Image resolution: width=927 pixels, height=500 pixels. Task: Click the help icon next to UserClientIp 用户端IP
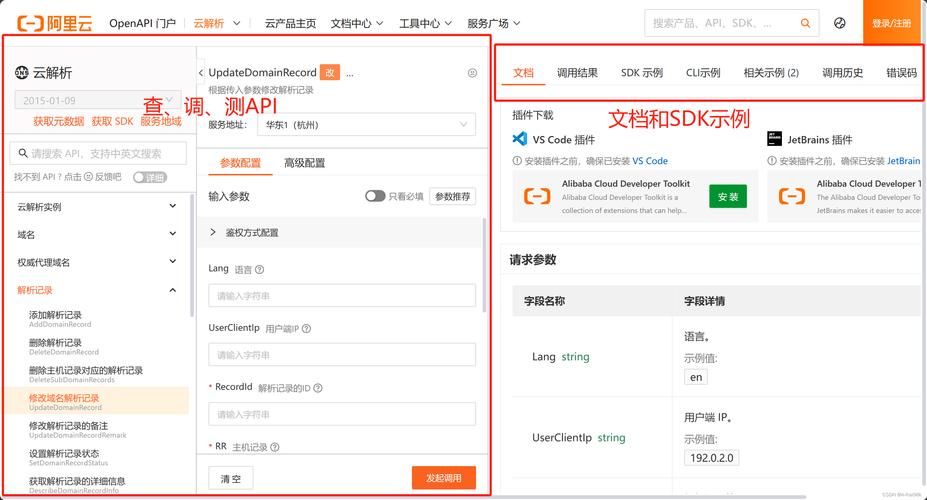306,329
